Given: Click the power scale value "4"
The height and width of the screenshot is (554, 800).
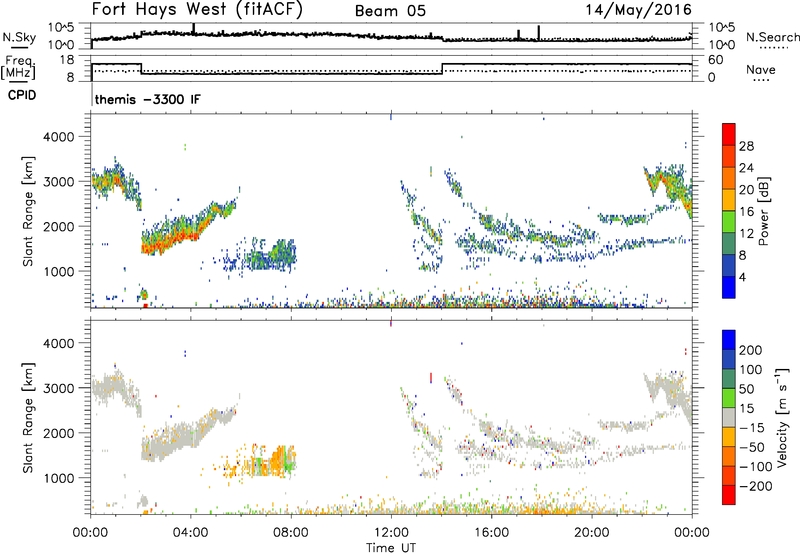Looking at the screenshot, I should (742, 277).
